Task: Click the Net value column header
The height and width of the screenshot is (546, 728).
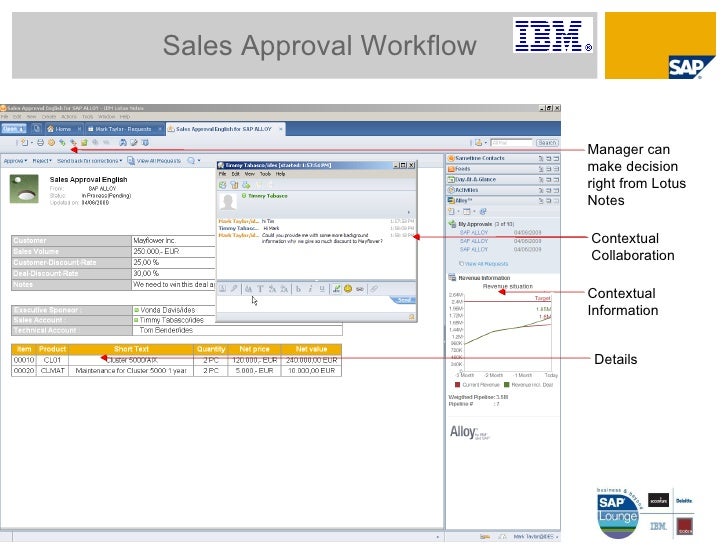Action: coord(311,349)
